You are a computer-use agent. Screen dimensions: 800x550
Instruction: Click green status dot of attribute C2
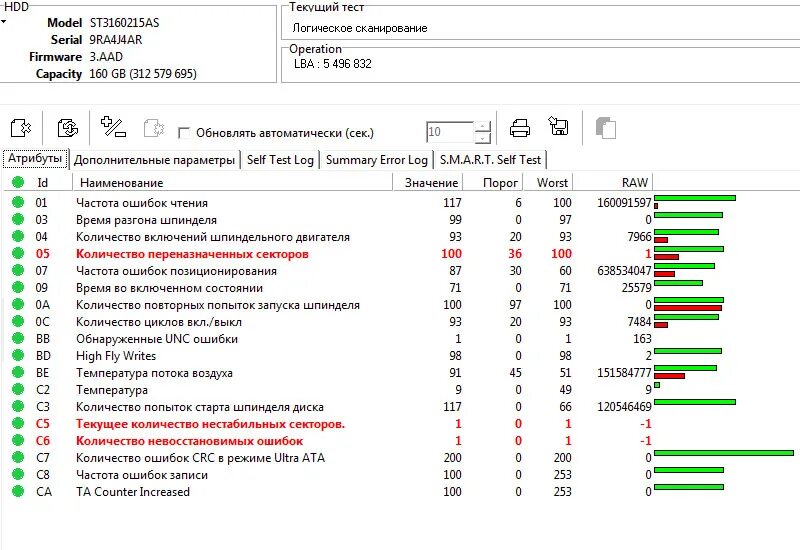[x=18, y=389]
